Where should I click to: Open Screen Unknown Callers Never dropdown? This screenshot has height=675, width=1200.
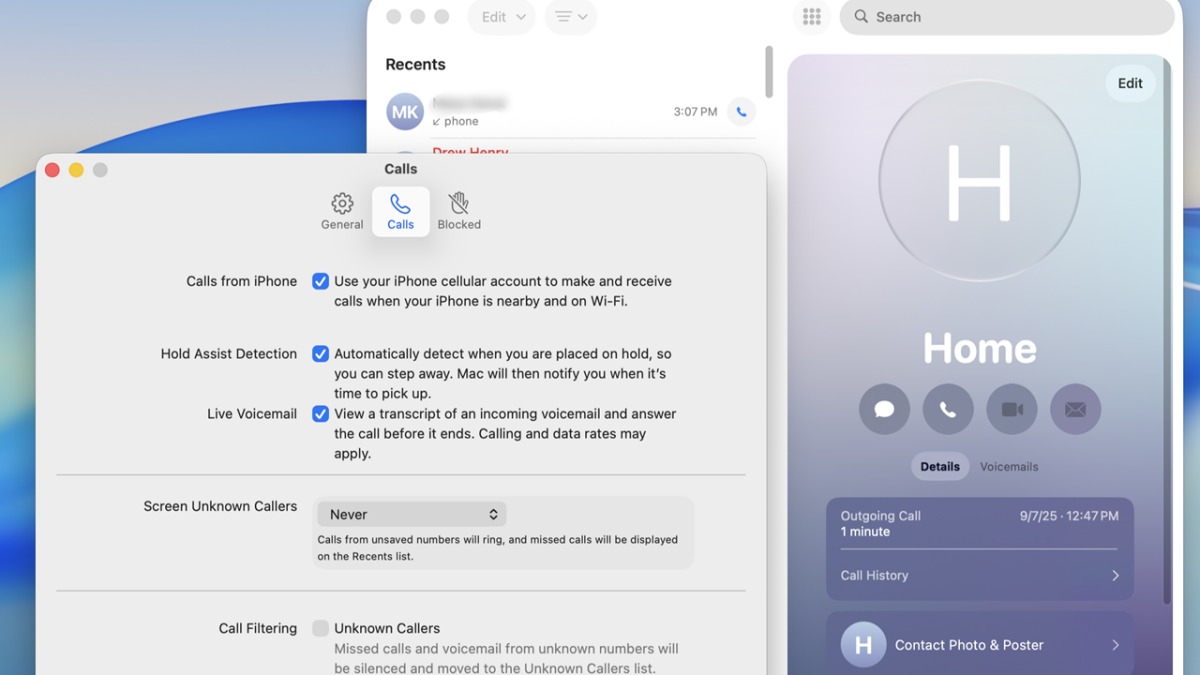(x=412, y=514)
